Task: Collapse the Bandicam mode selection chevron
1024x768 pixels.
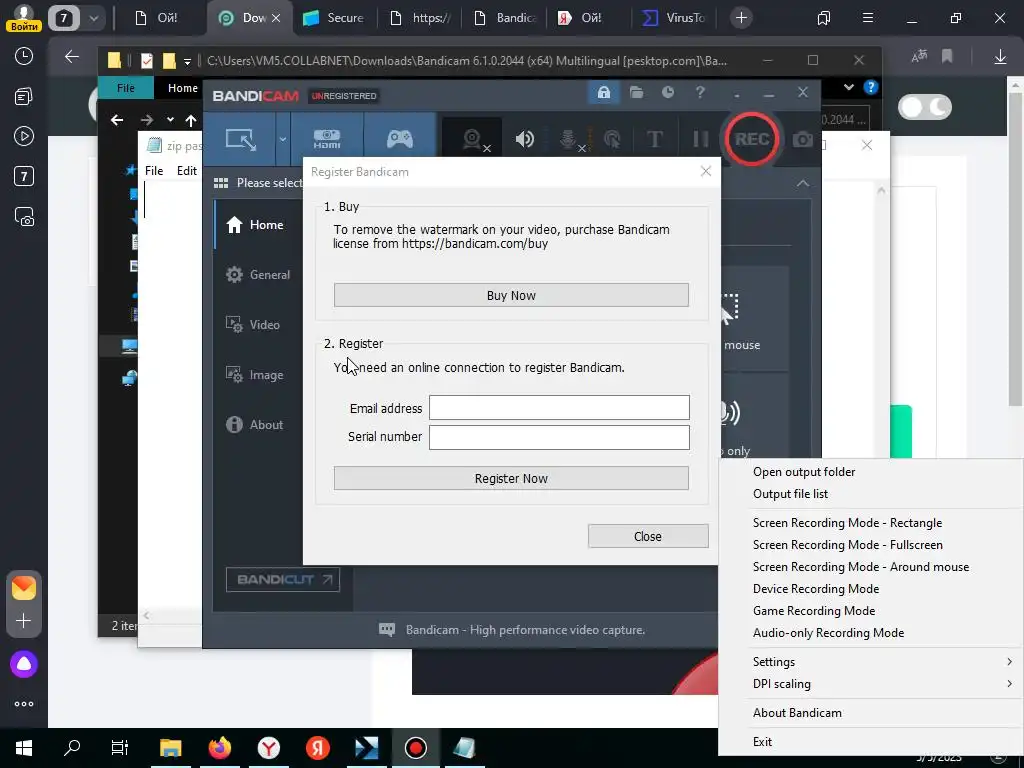Action: coord(803,184)
